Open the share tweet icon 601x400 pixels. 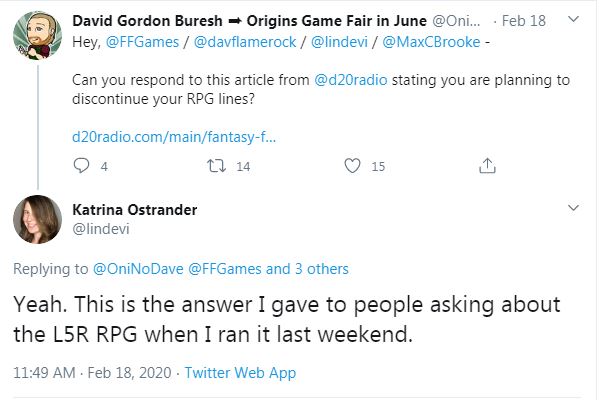(x=487, y=166)
